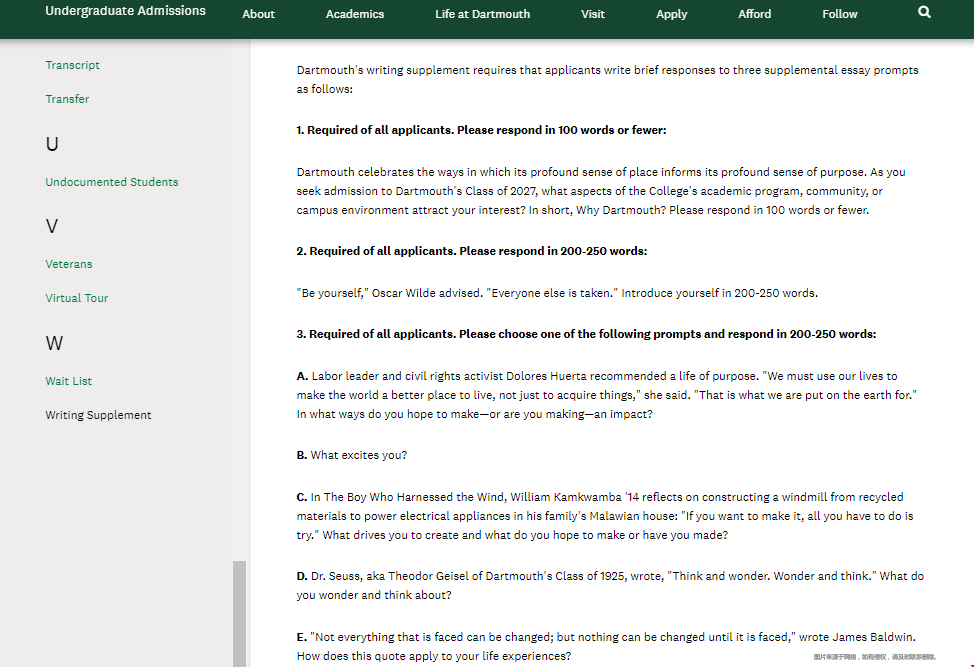Click Apply in the top navigation
The image size is (974, 667).
coord(671,14)
